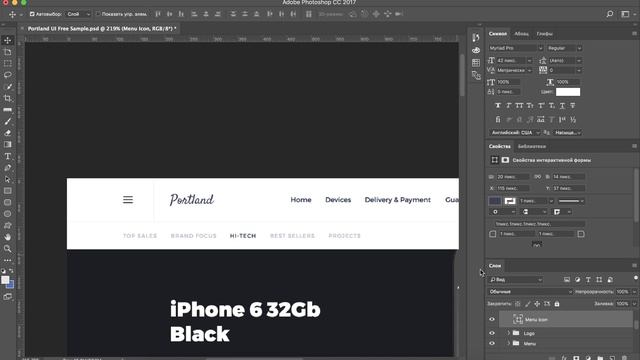Select the Move tool in the toolbar
The image size is (640, 360).
pyautogui.click(x=7, y=40)
